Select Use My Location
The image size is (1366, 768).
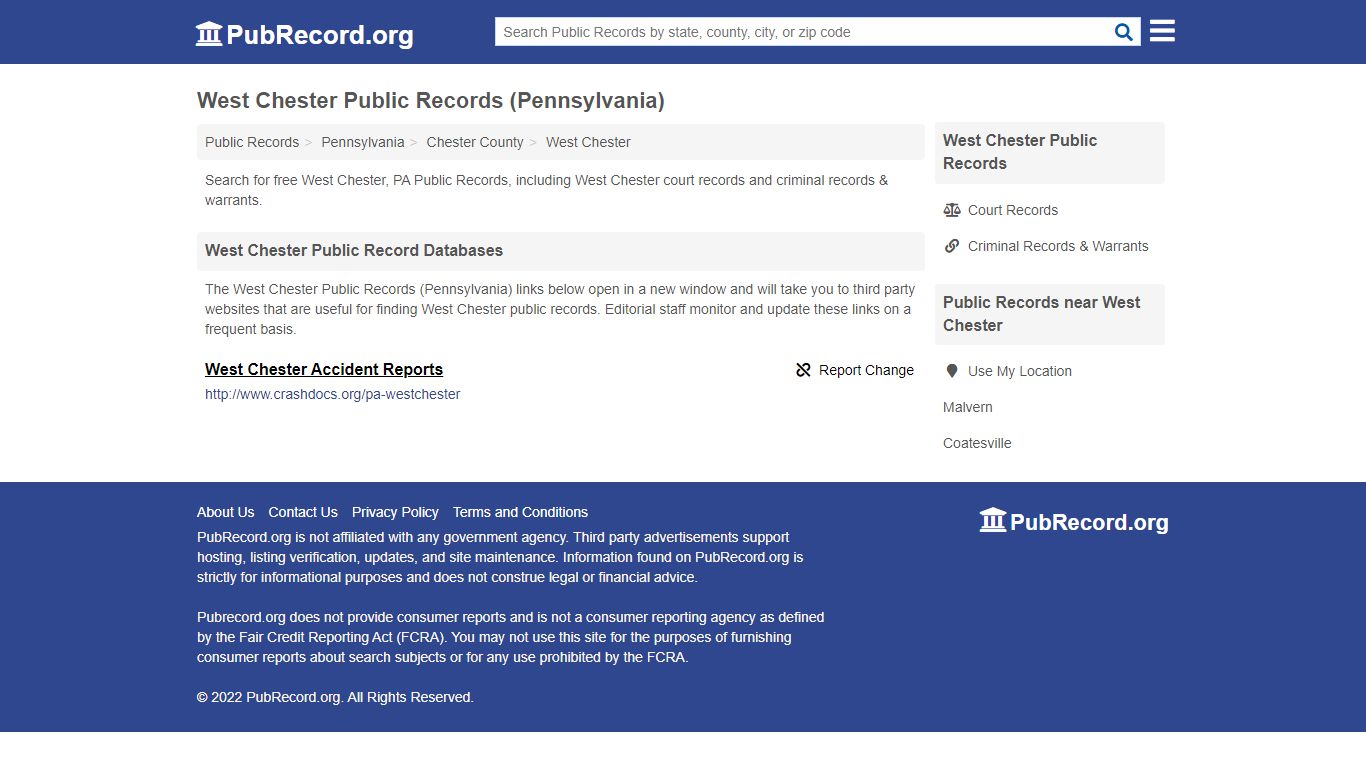click(x=1020, y=371)
